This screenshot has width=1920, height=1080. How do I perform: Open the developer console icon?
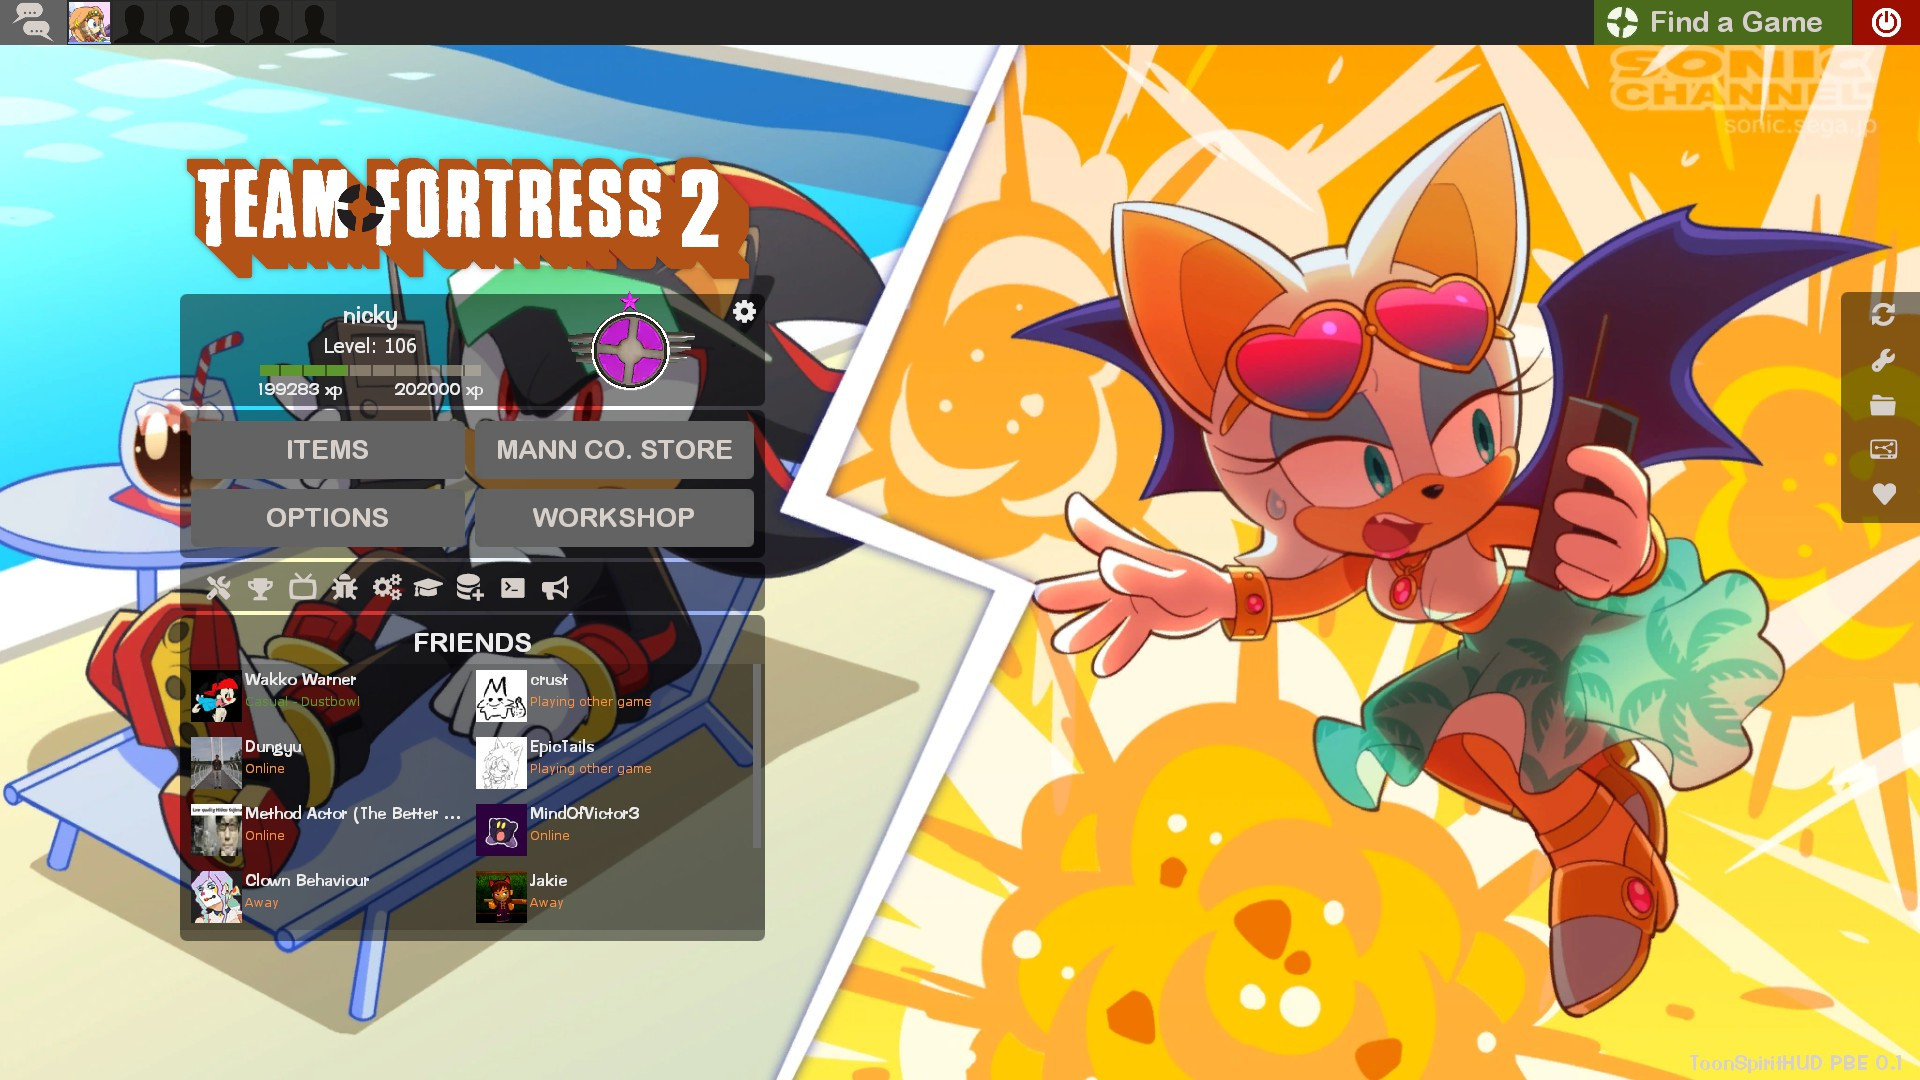(x=513, y=588)
